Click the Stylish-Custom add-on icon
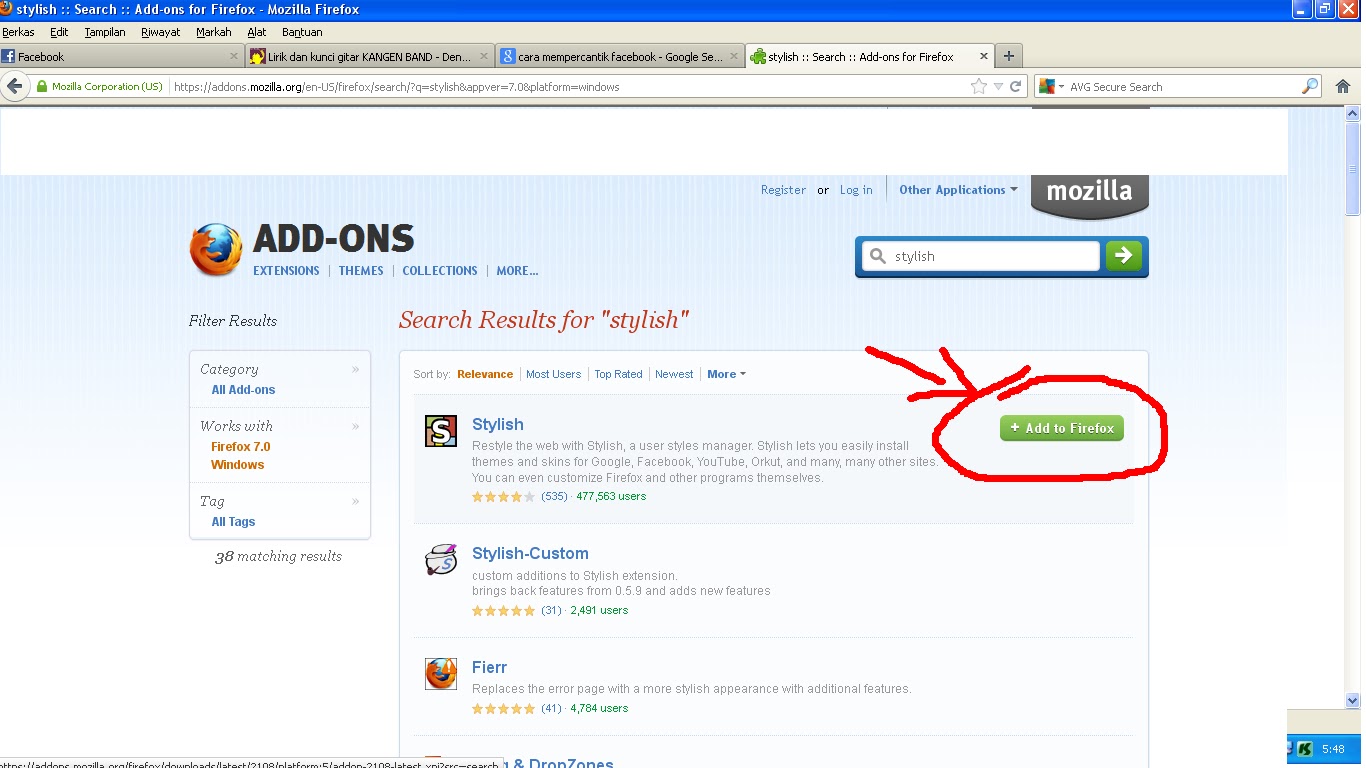 pos(441,560)
